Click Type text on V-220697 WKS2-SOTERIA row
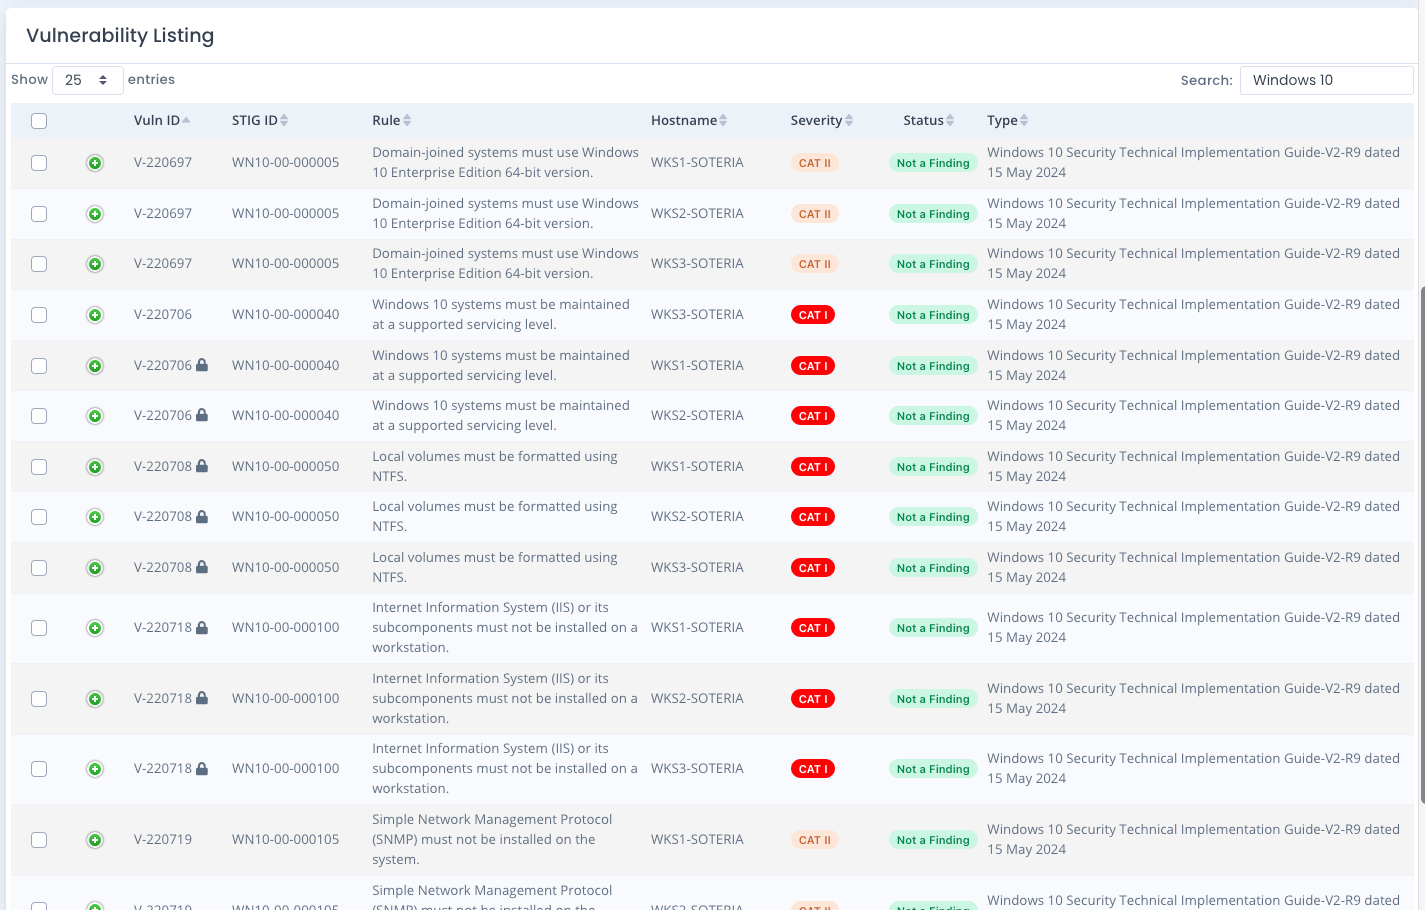 click(1193, 213)
